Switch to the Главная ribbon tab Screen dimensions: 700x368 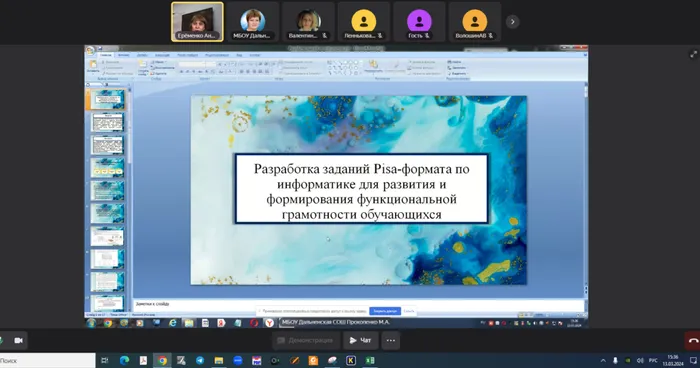coord(106,55)
